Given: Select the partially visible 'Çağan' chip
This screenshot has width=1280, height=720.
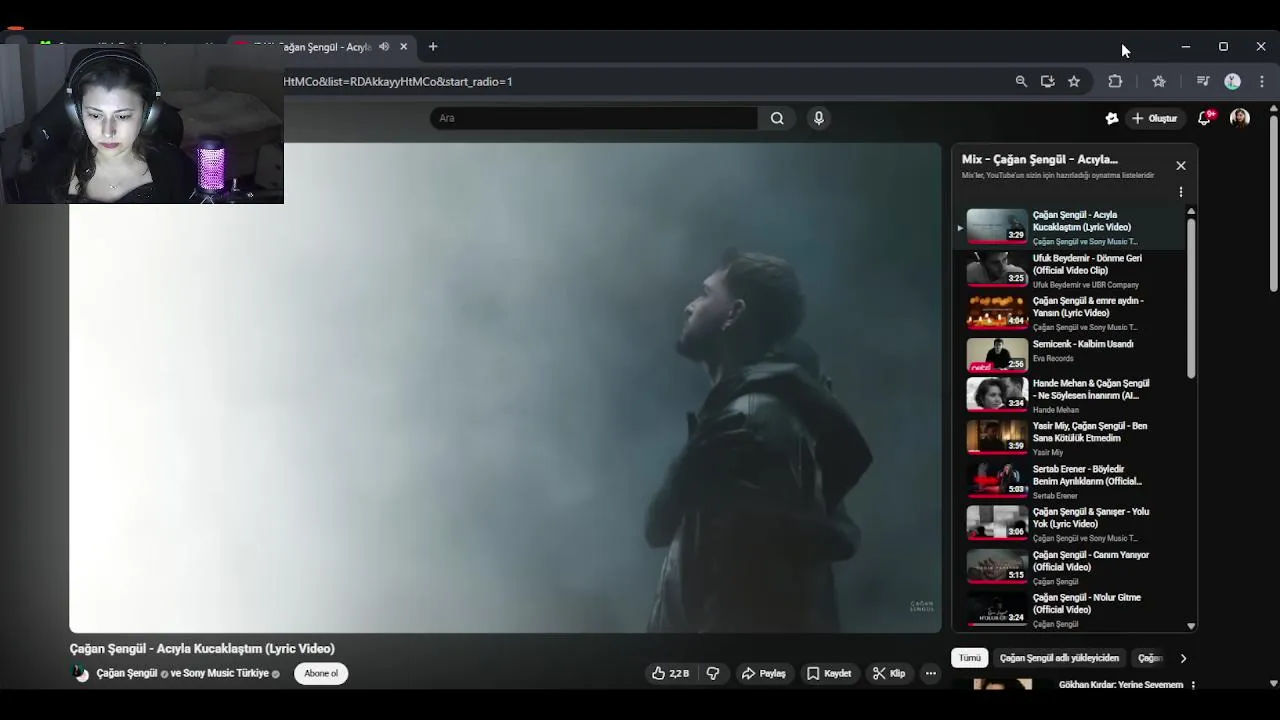Looking at the screenshot, I should tap(1150, 658).
